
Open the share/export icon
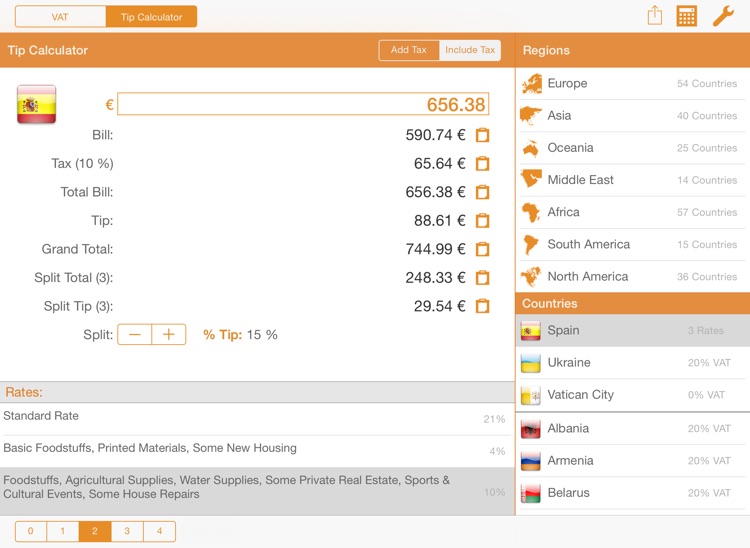click(x=654, y=15)
